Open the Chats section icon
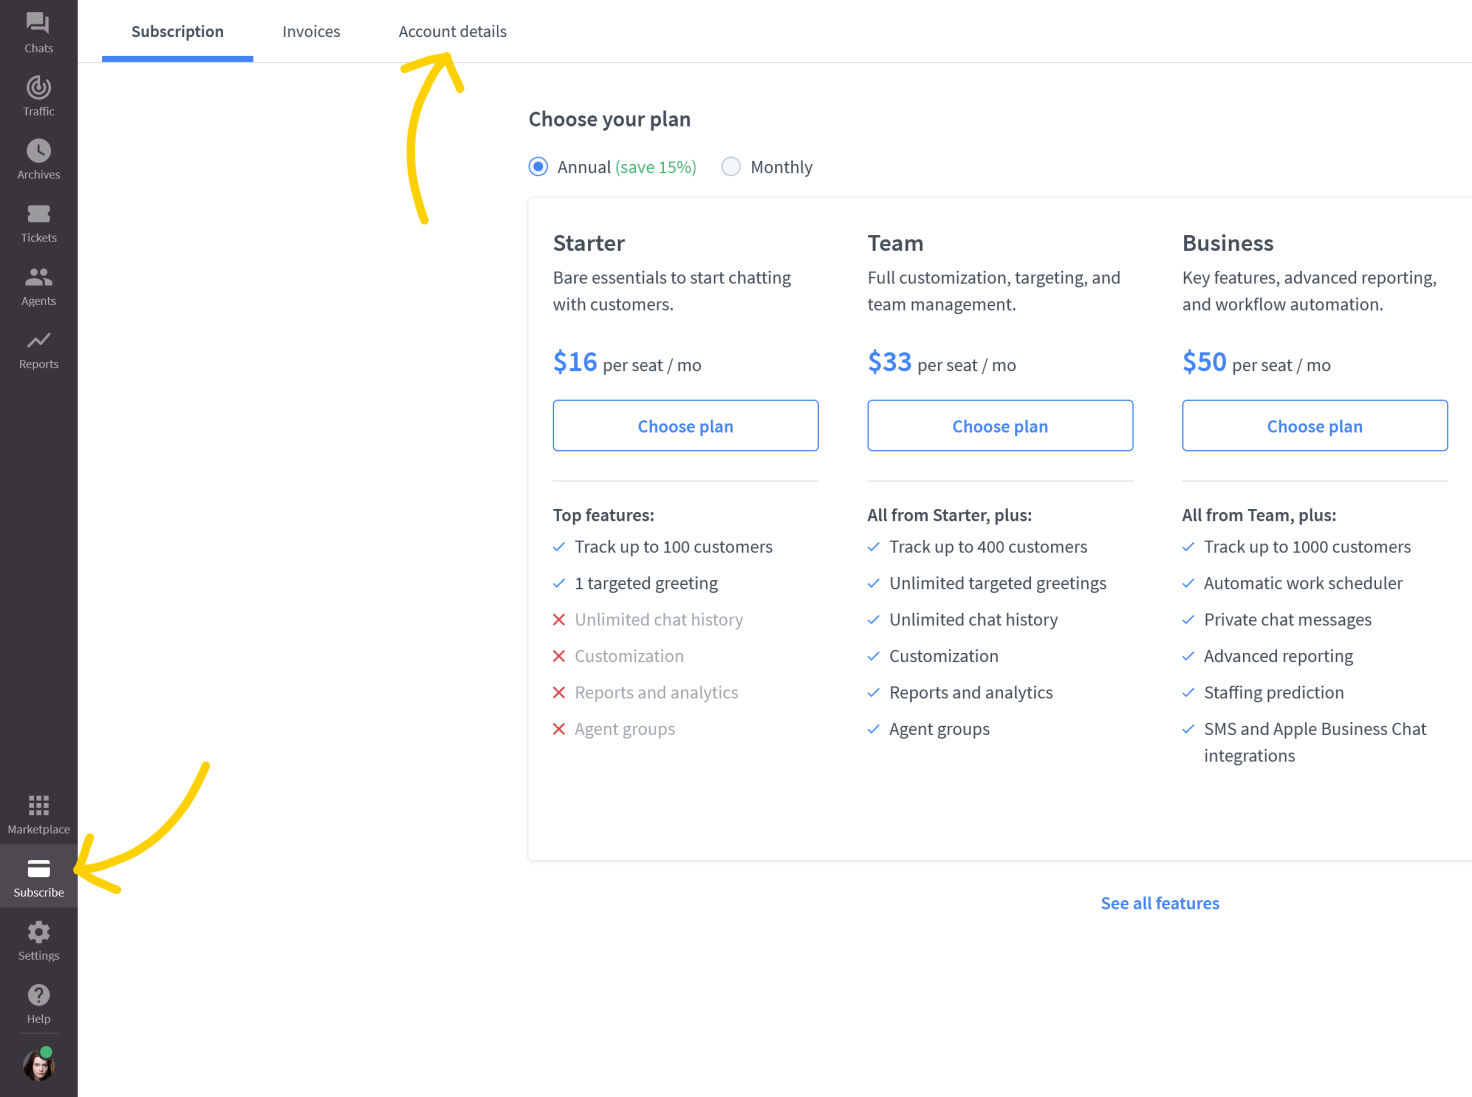The height and width of the screenshot is (1097, 1472). [x=38, y=23]
